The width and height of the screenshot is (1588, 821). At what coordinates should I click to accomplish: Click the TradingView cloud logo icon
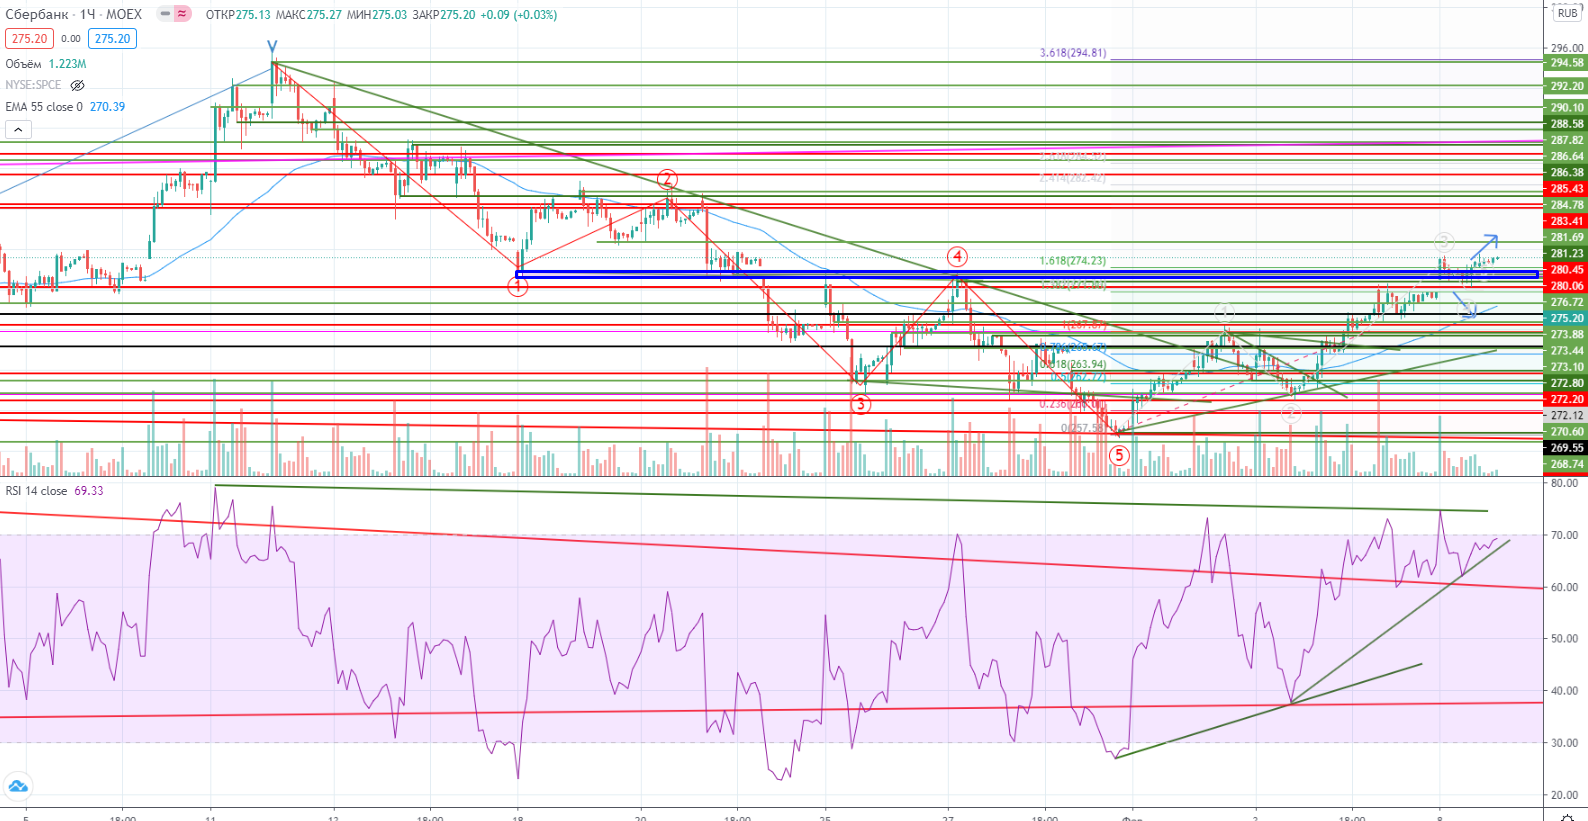point(17,786)
